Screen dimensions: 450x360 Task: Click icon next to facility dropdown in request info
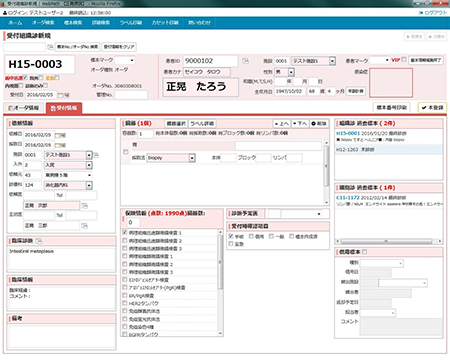(x=96, y=155)
